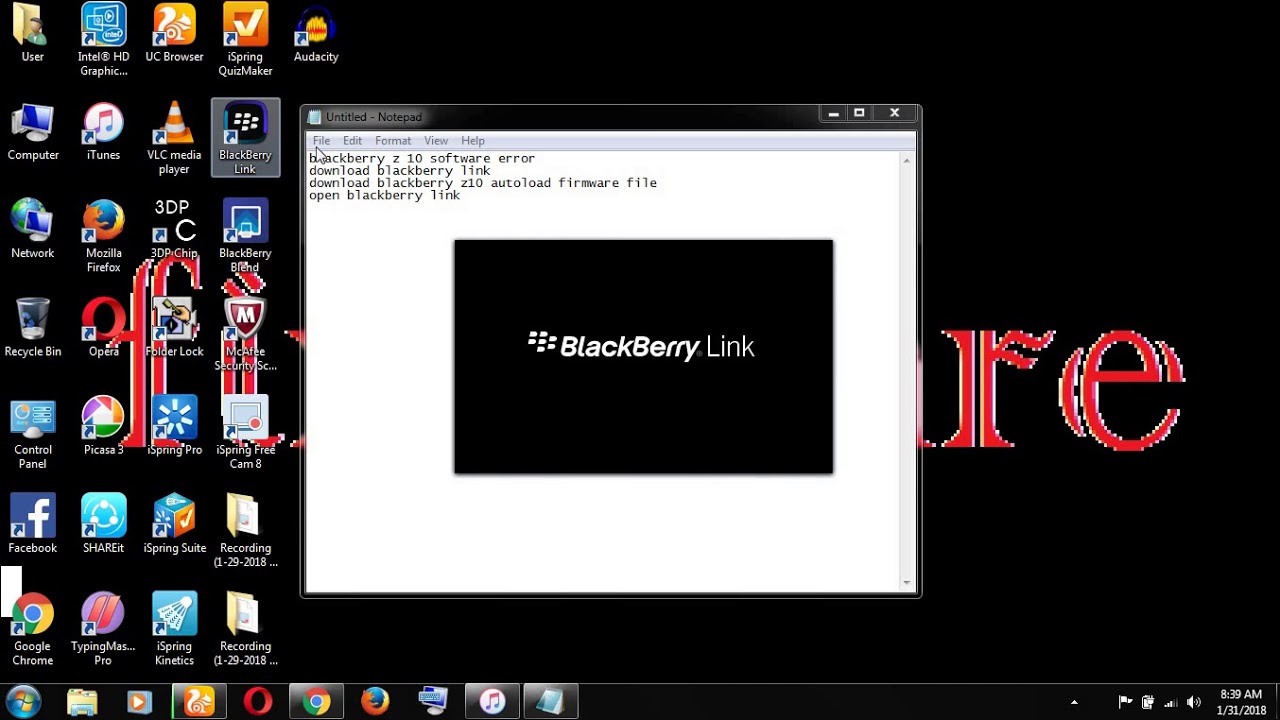
Task: Minimize the Notepad window
Action: 833,114
